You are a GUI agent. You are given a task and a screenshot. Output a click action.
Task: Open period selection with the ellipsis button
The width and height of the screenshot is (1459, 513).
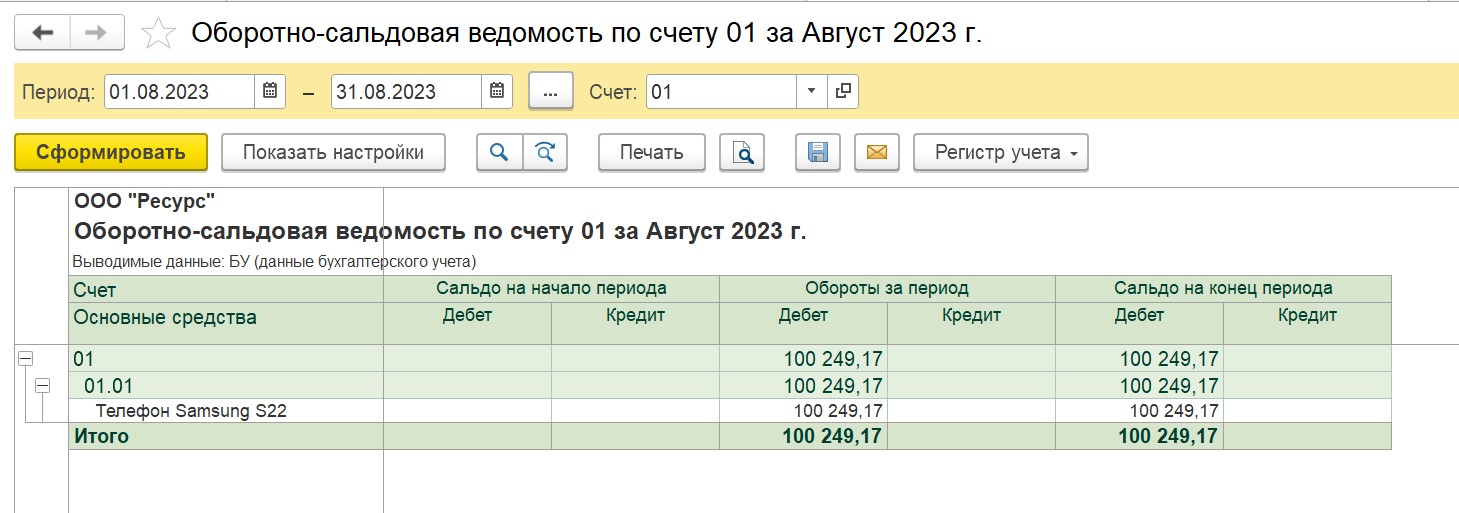click(x=550, y=92)
